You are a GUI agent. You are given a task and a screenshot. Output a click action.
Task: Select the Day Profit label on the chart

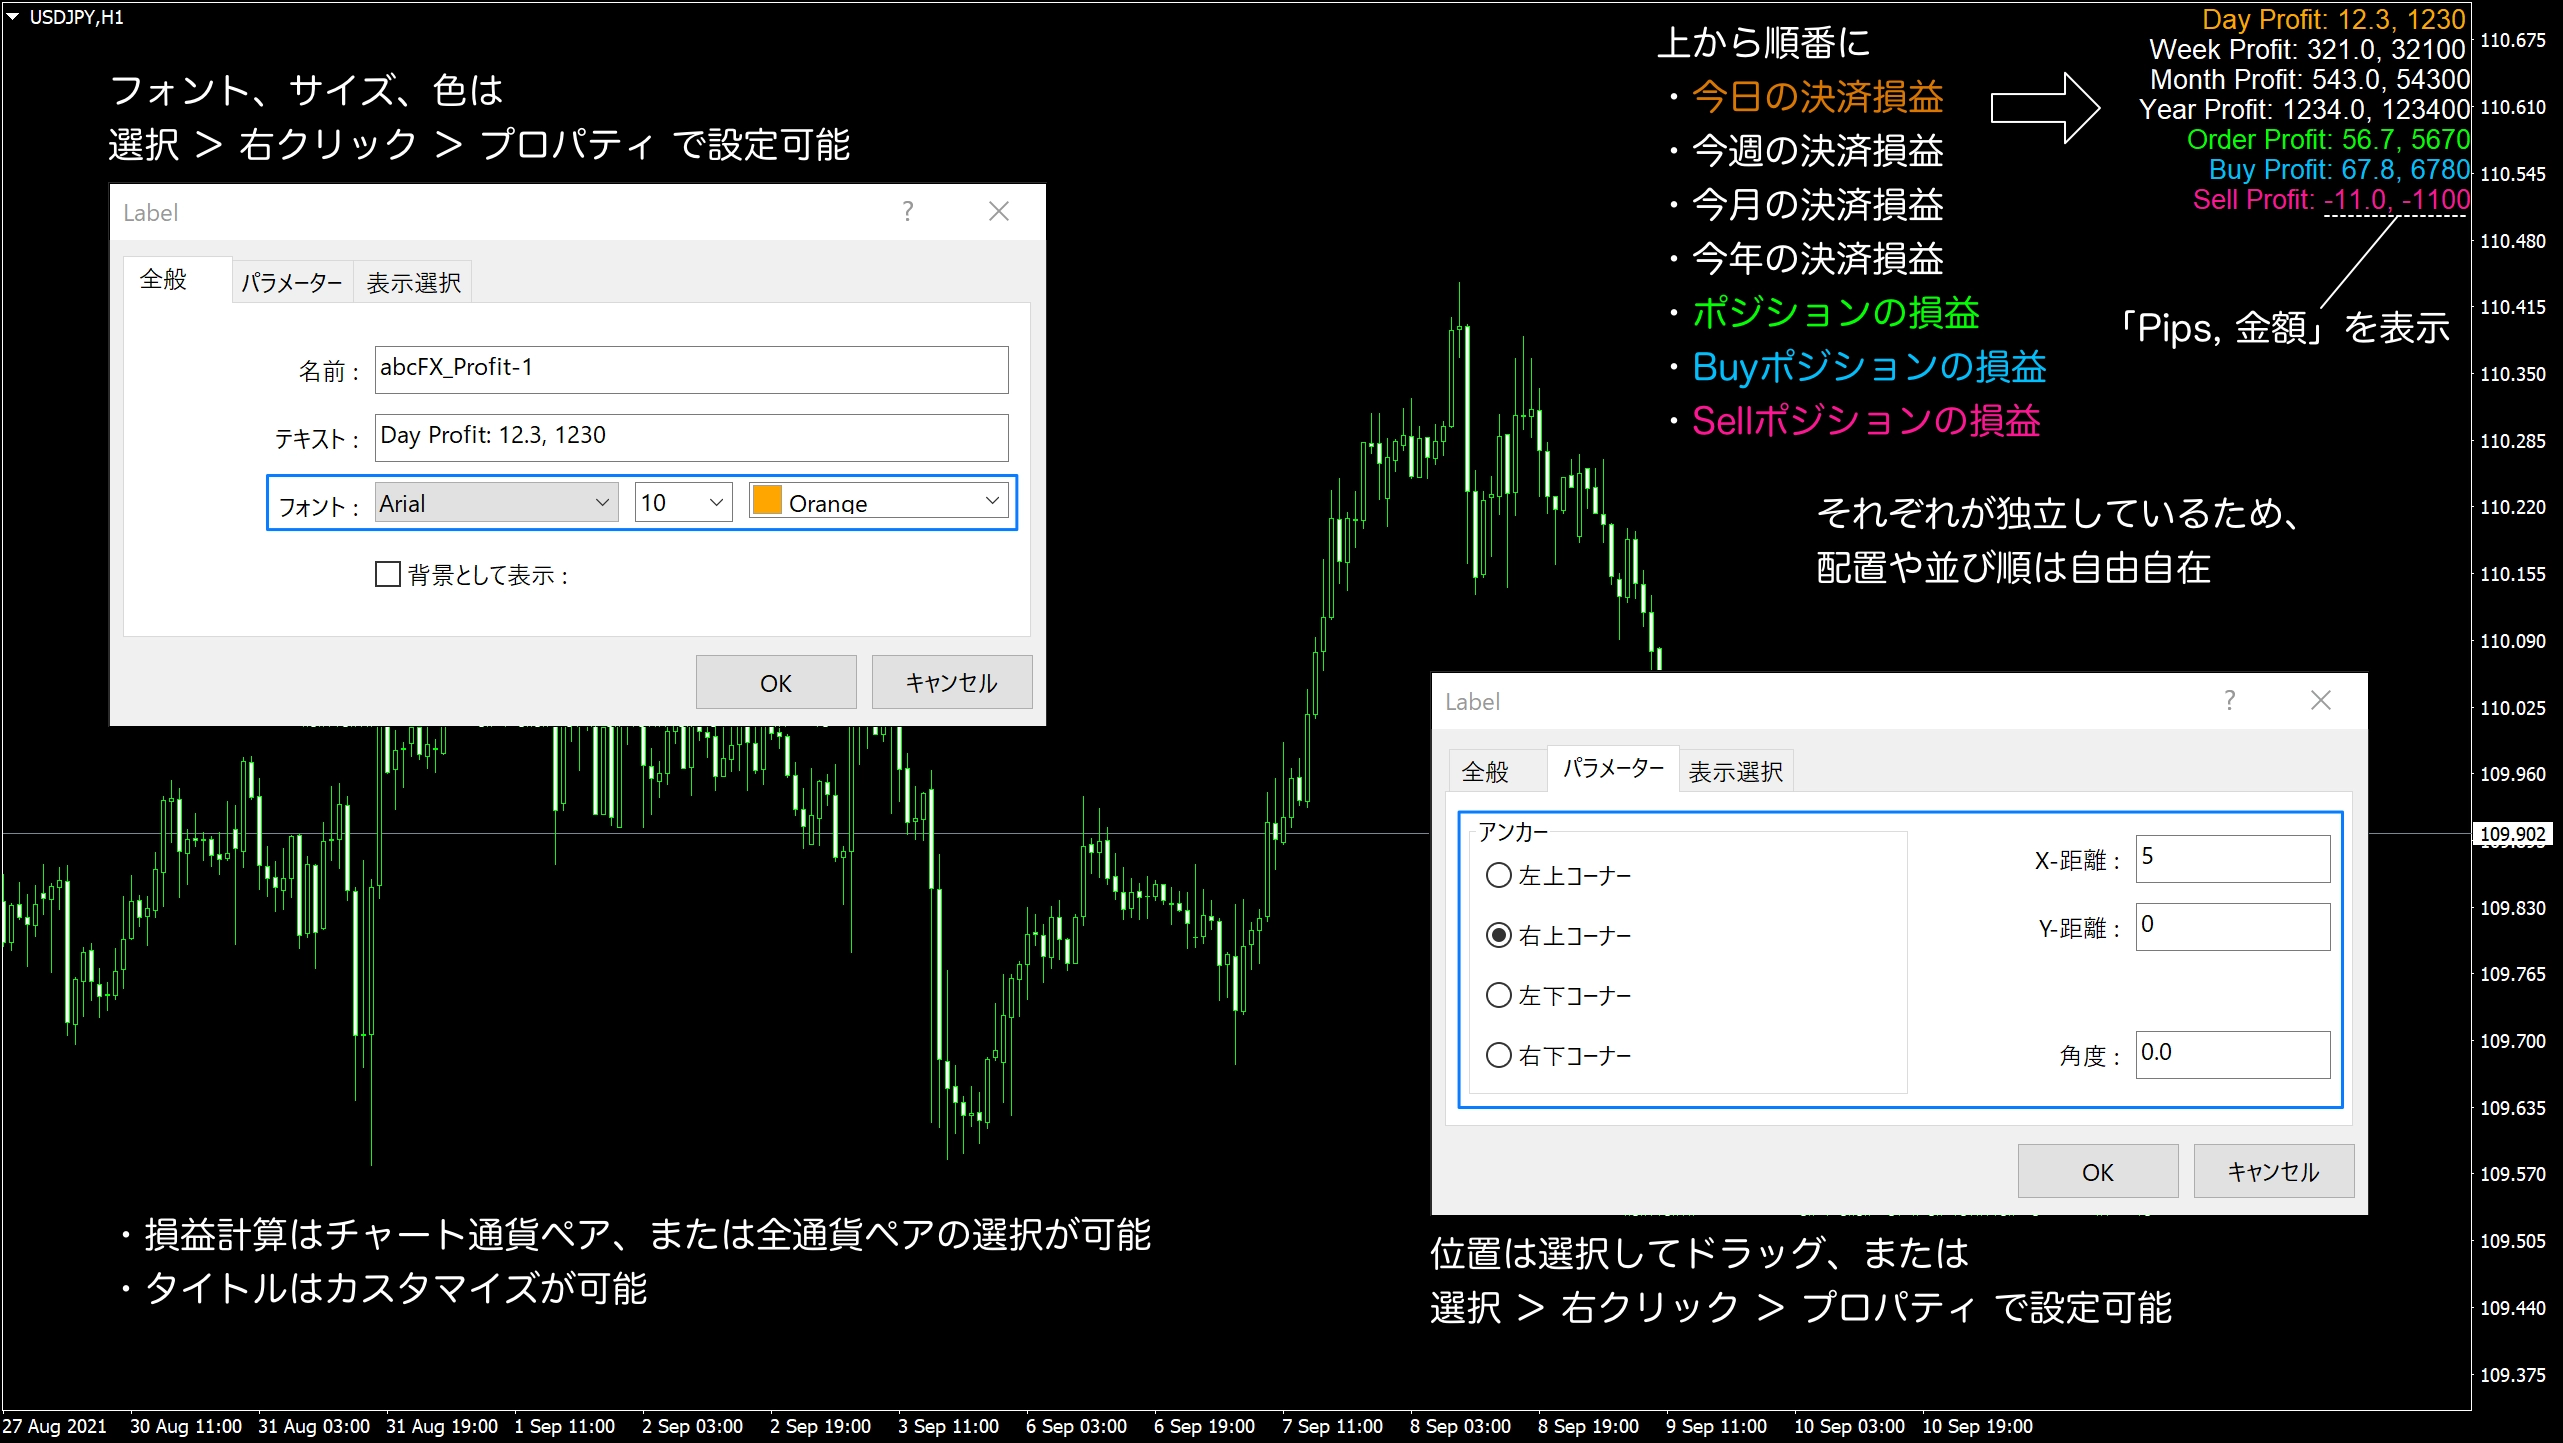pyautogui.click(x=2333, y=19)
